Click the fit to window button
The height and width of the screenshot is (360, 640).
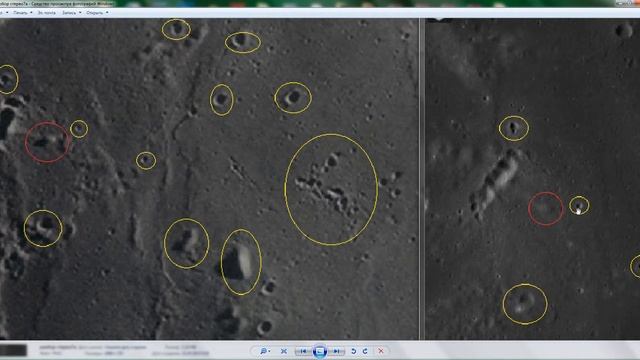[x=284, y=351]
